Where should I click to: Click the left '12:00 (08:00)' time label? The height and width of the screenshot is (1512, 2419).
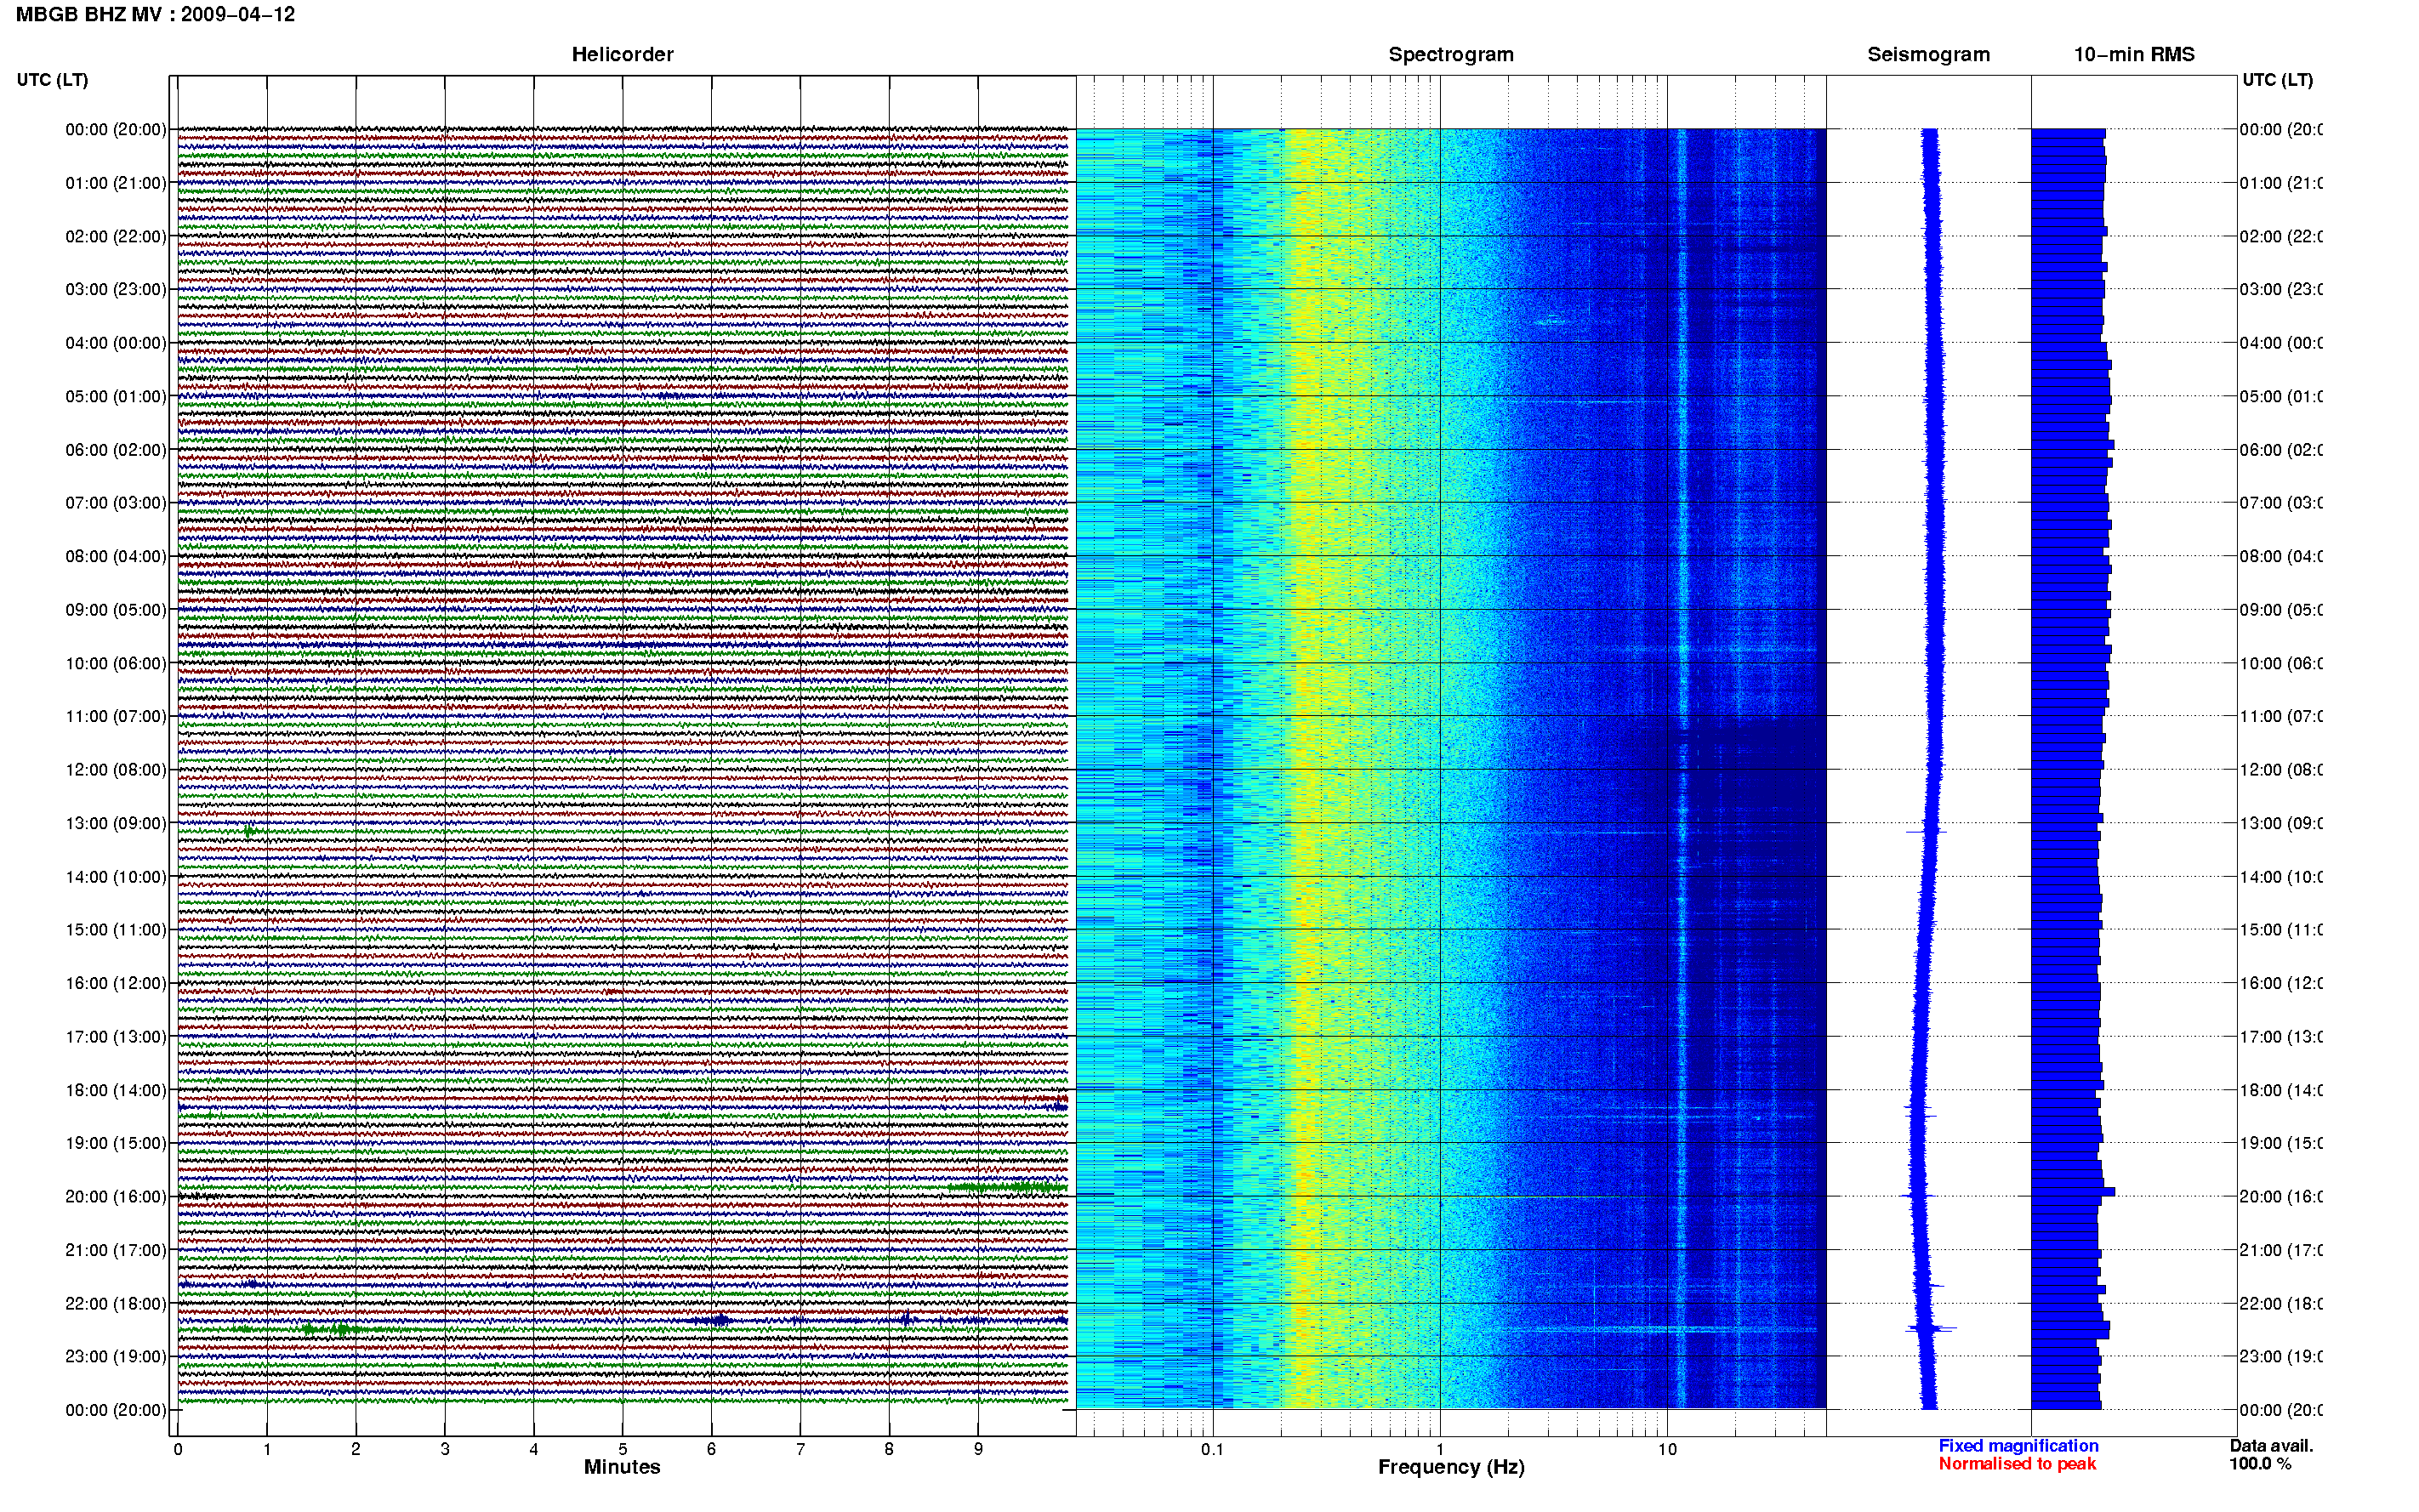[116, 769]
